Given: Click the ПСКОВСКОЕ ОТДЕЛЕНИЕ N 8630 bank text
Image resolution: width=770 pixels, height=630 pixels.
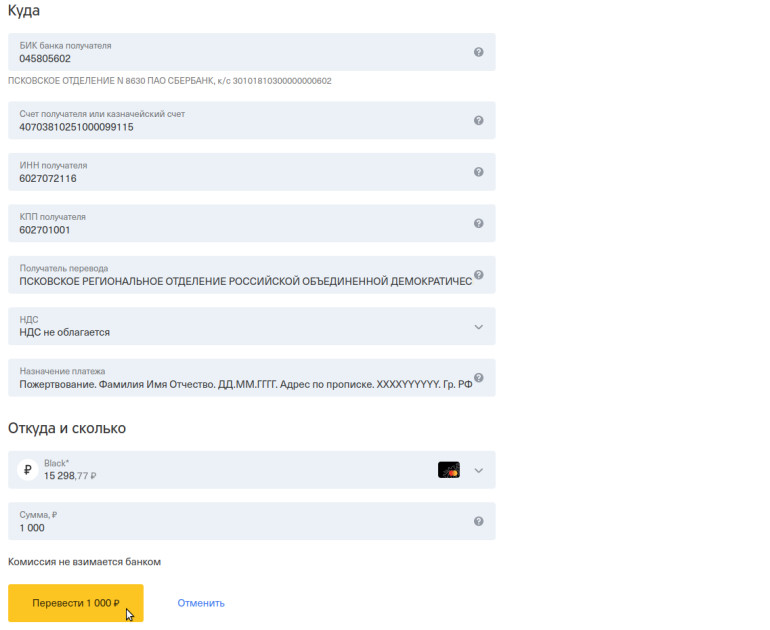Looking at the screenshot, I should pos(169,81).
